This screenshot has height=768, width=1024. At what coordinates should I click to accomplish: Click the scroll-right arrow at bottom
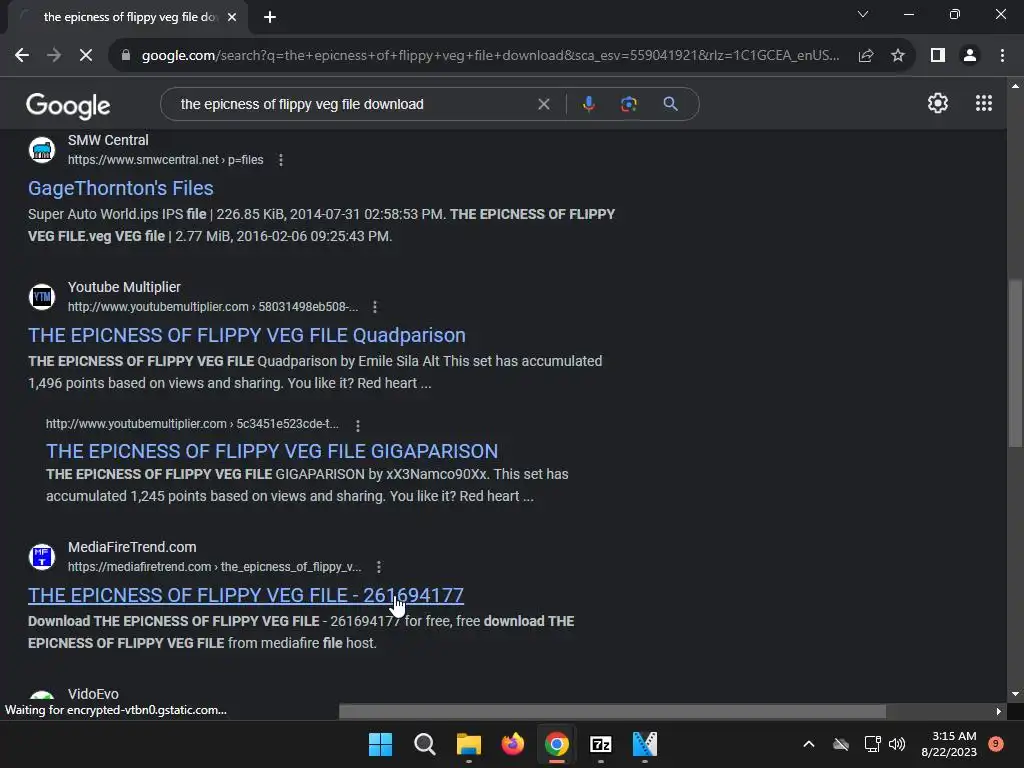pyautogui.click(x=999, y=711)
